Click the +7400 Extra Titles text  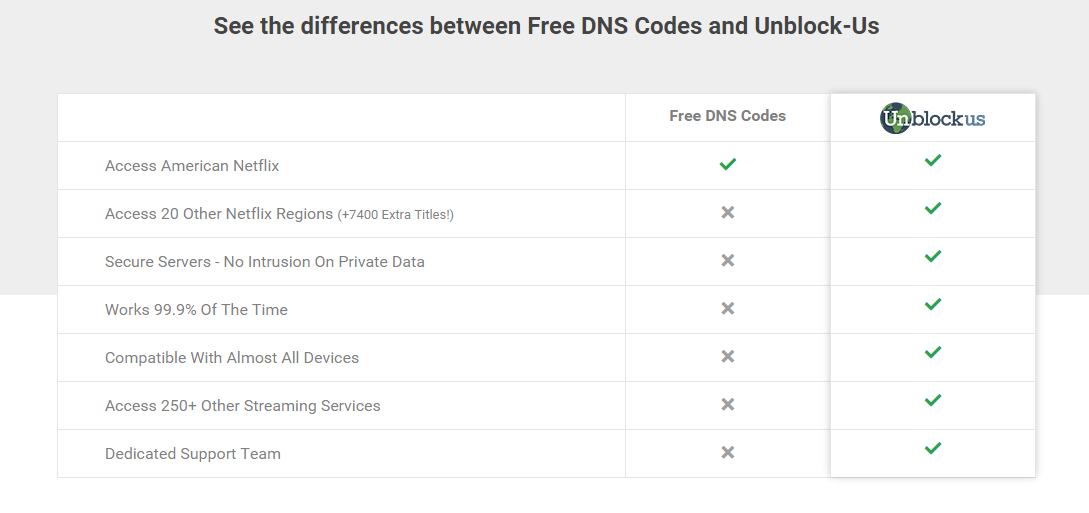coord(396,215)
